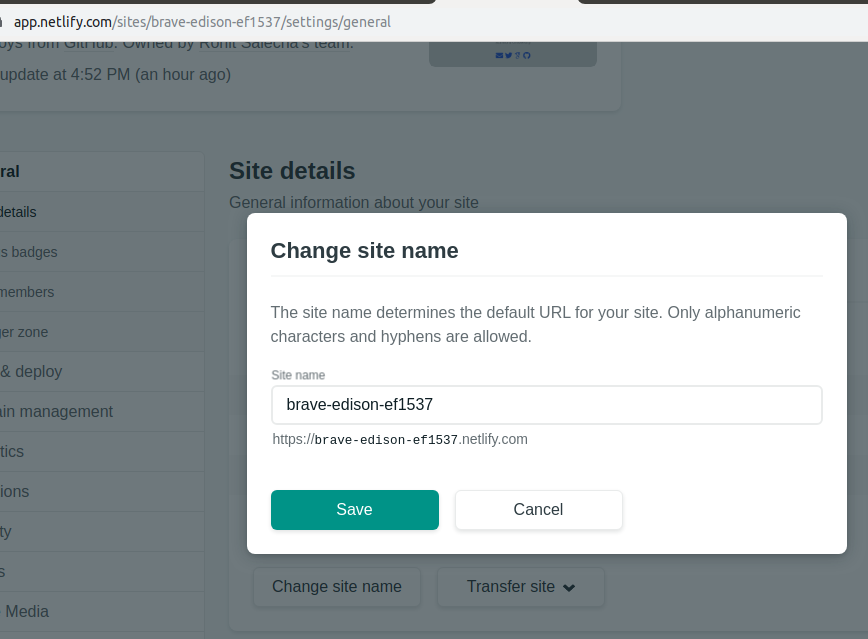Cancel the Change site name dialog
868x639 pixels.
[539, 509]
